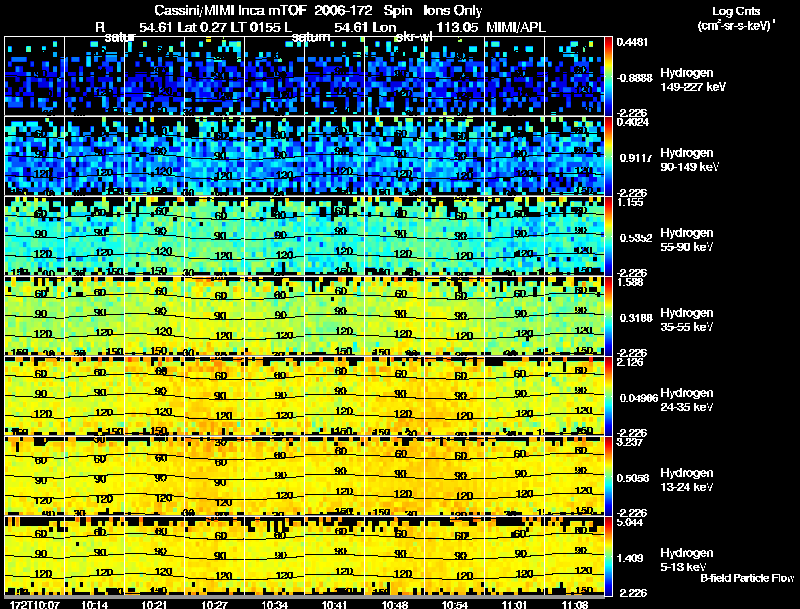Click the colorbar beside Hydrogen 149-227 keV
Image resolution: width=800 pixels, height=609 pixels.
click(x=608, y=76)
